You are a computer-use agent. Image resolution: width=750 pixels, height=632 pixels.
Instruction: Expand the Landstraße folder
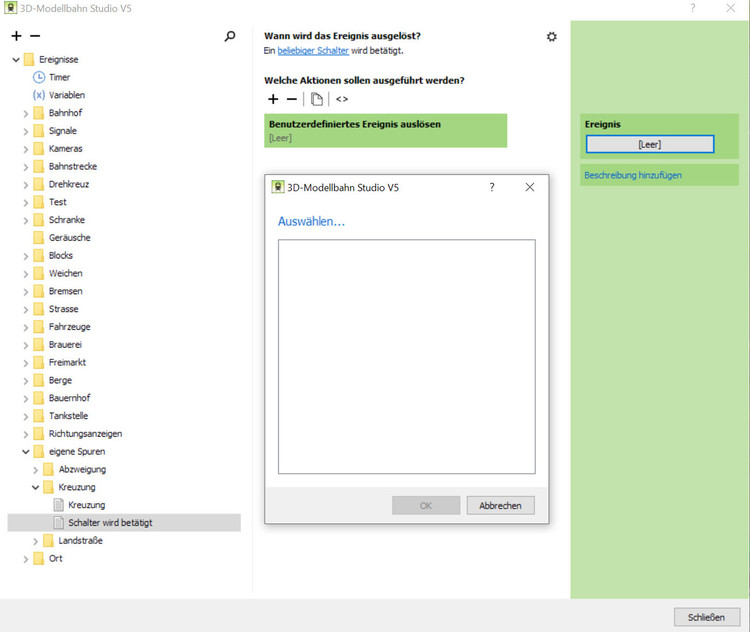click(35, 541)
